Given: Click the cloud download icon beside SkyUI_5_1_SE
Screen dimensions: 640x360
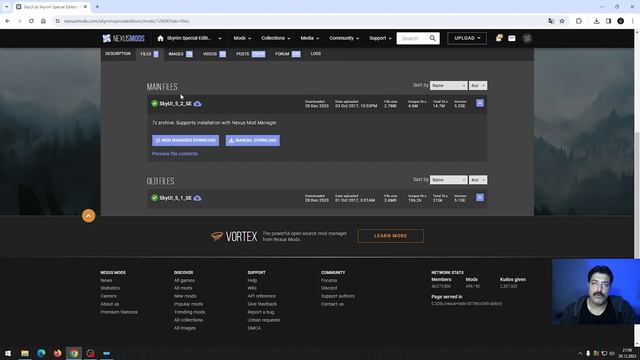Looking at the screenshot, I should 198,198.
